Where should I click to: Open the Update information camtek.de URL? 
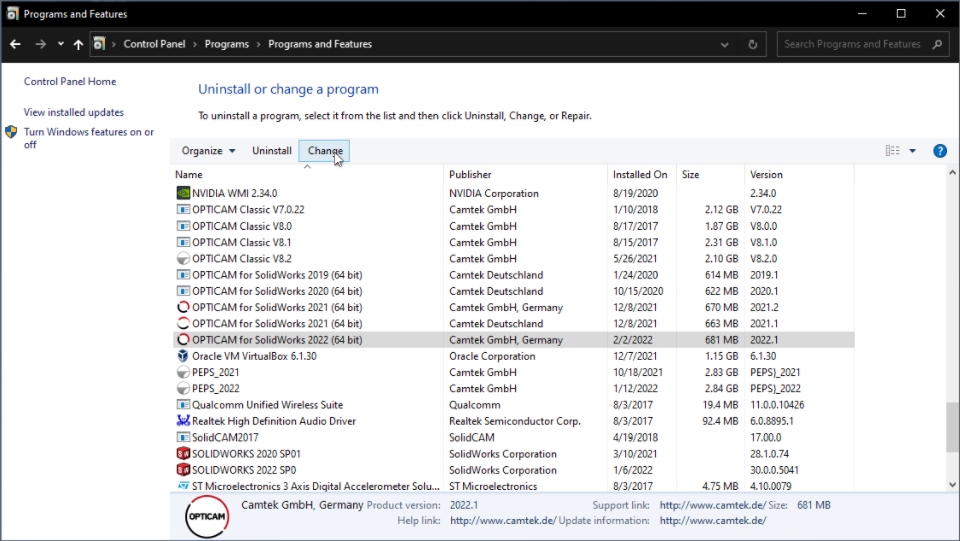(713, 520)
